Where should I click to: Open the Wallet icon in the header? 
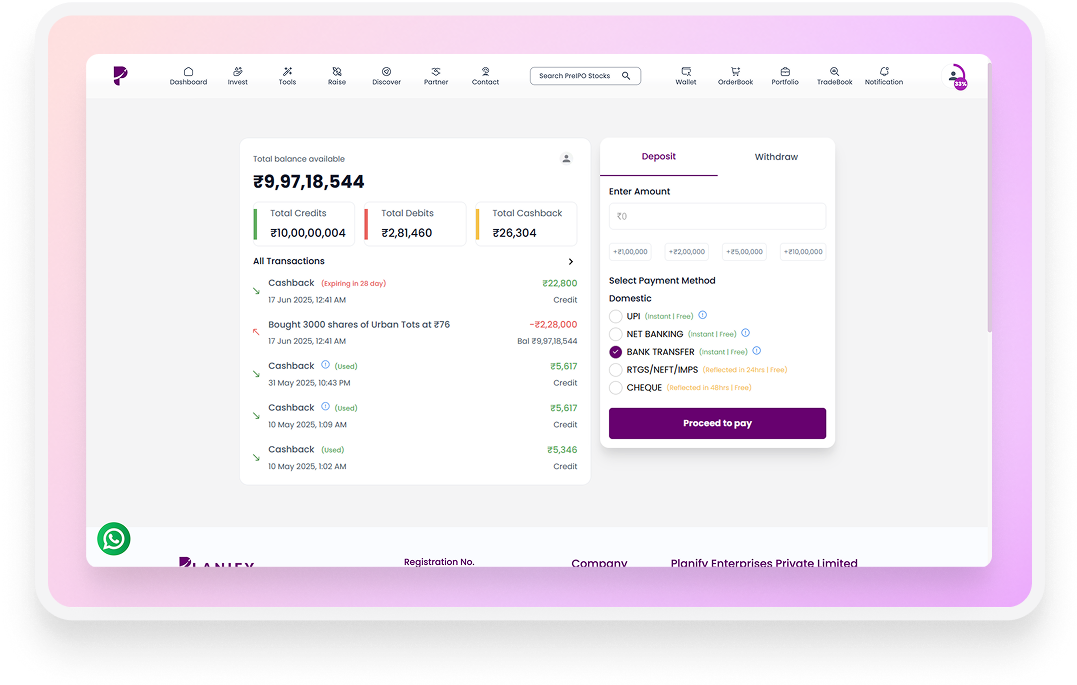pyautogui.click(x=686, y=71)
